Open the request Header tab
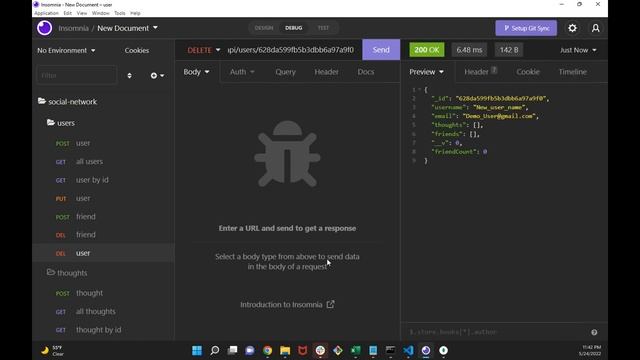640x360 pixels. (326, 72)
